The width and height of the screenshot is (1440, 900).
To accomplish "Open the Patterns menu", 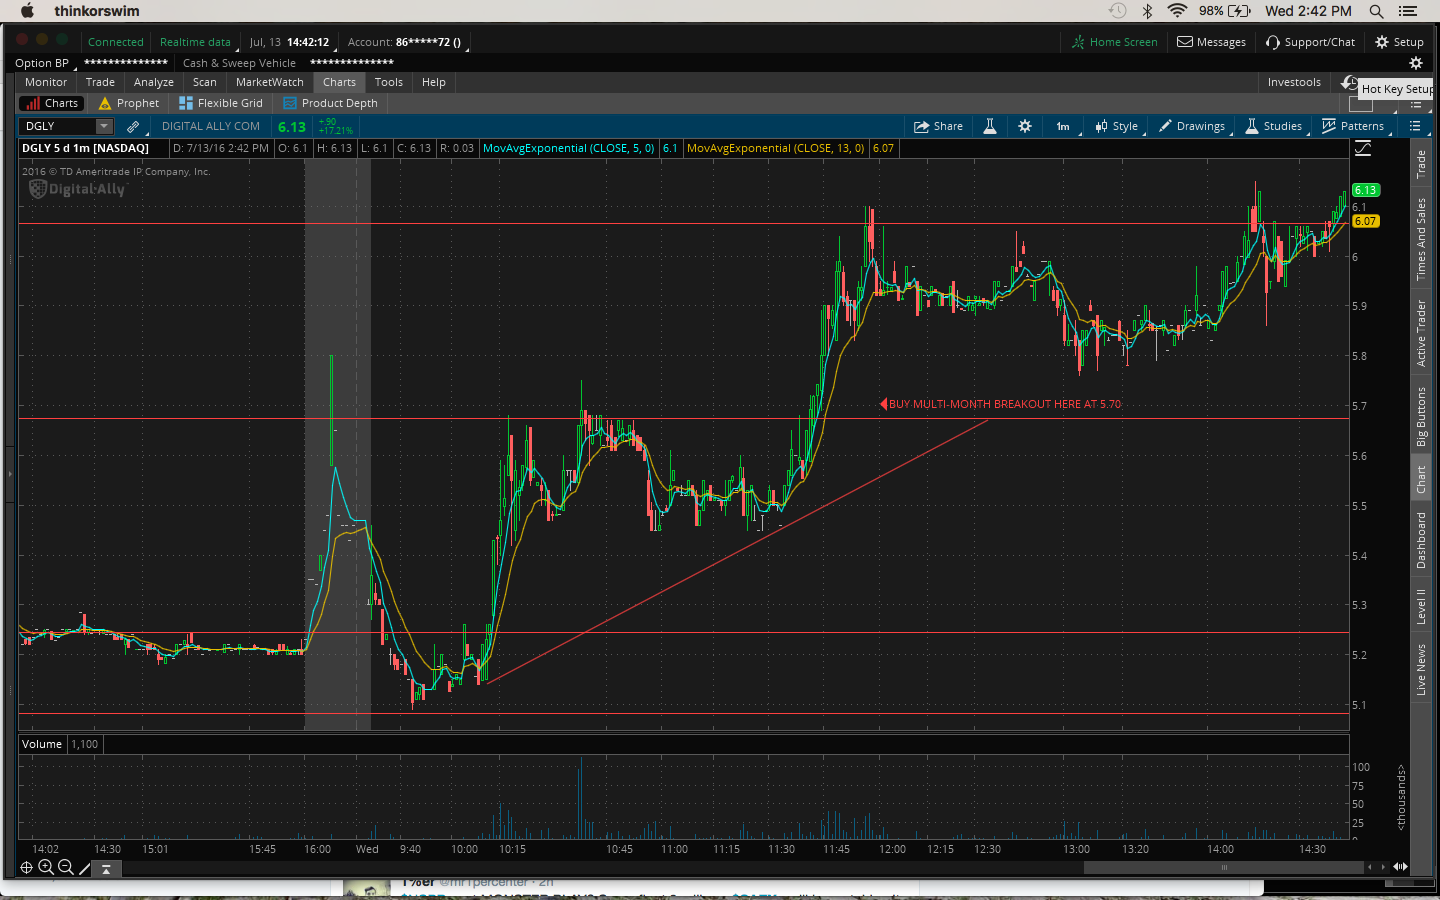I will [x=1353, y=126].
